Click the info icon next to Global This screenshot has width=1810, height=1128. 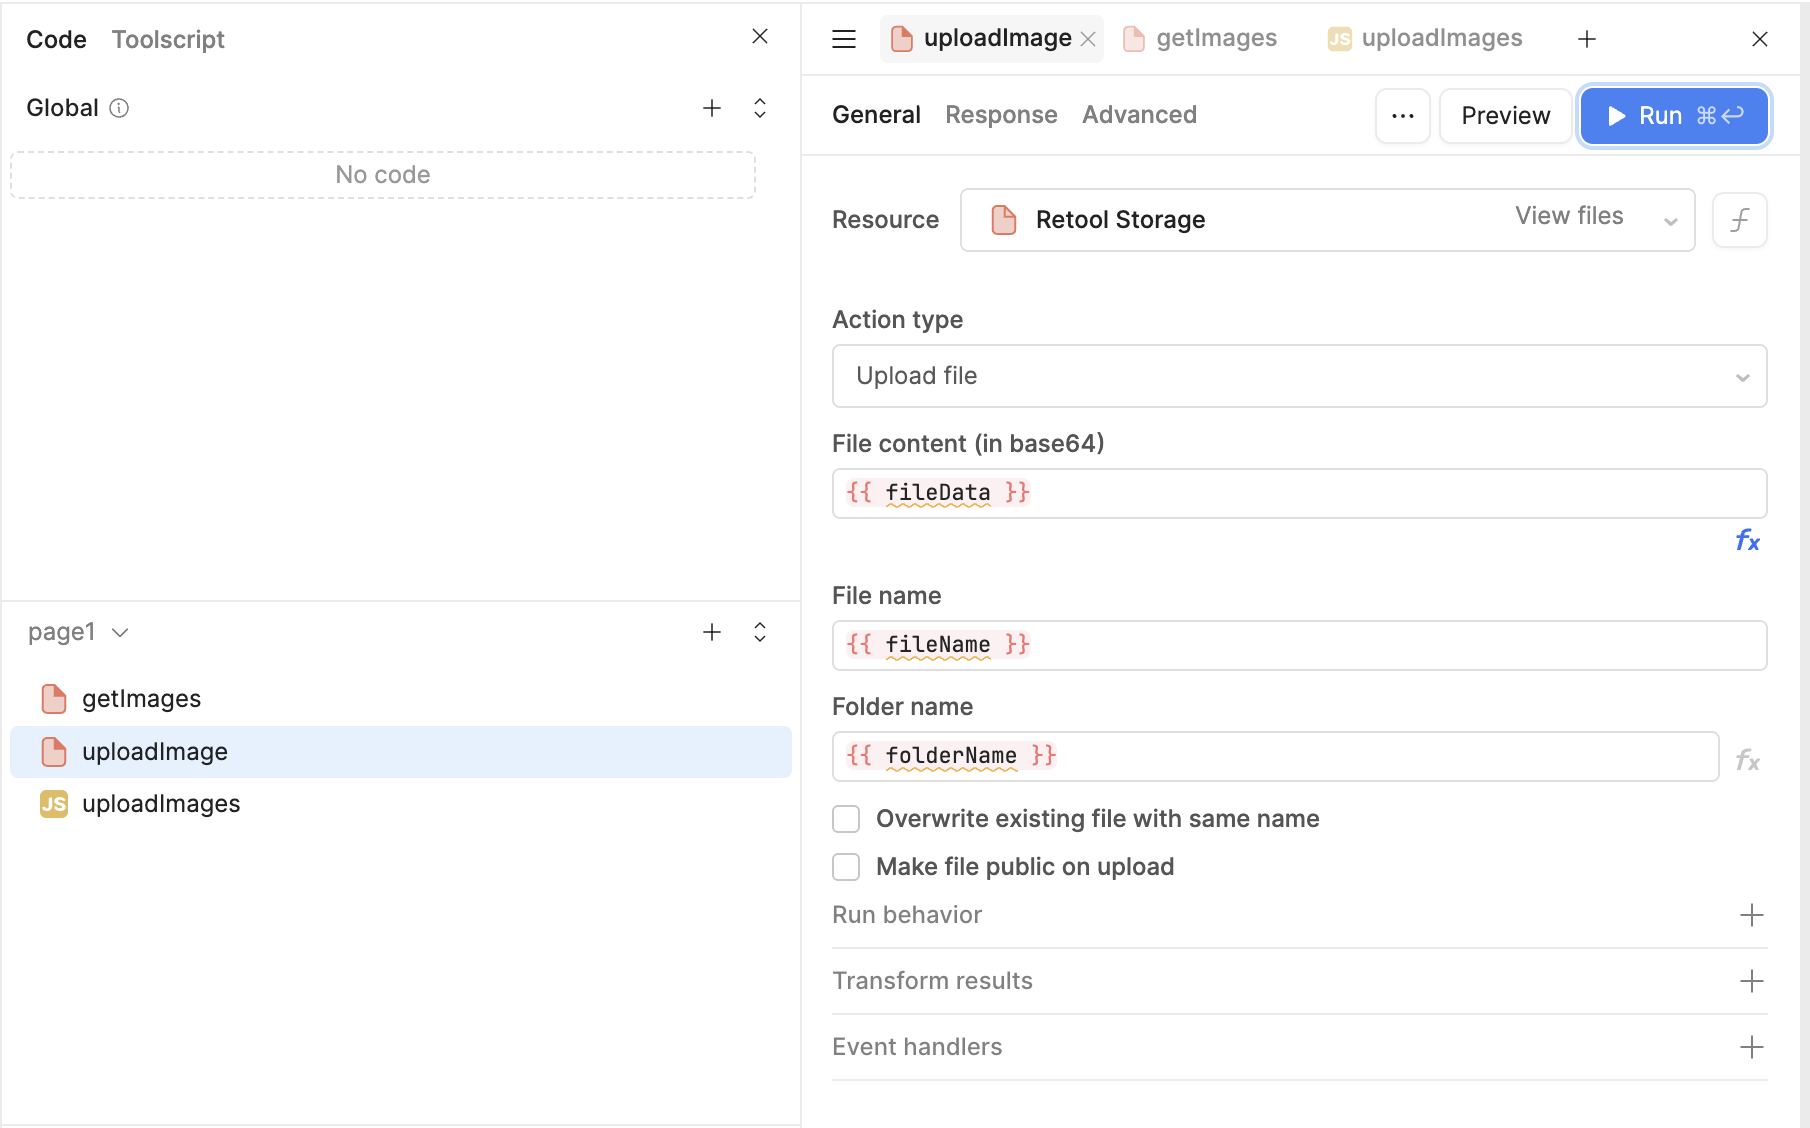tap(119, 108)
